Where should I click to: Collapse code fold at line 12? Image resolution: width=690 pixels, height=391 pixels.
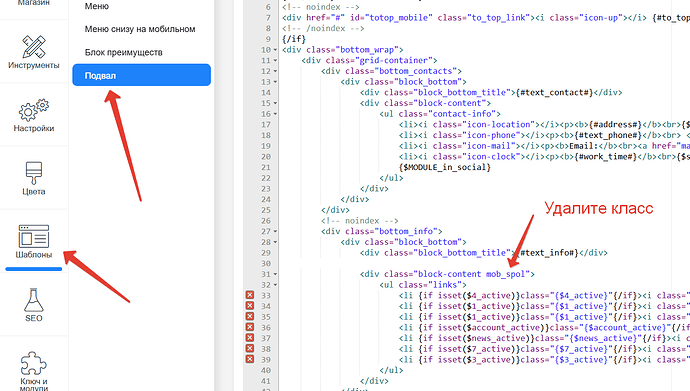tap(275, 71)
